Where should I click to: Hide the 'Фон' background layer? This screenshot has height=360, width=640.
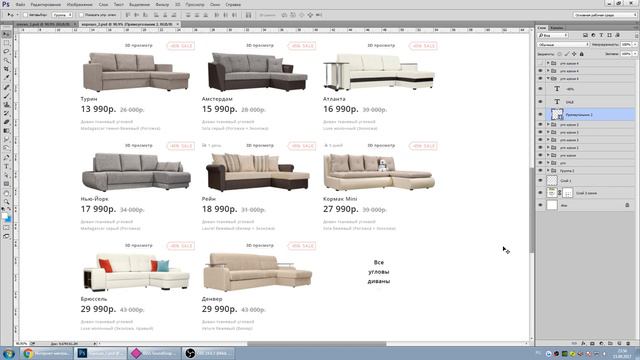coord(540,205)
